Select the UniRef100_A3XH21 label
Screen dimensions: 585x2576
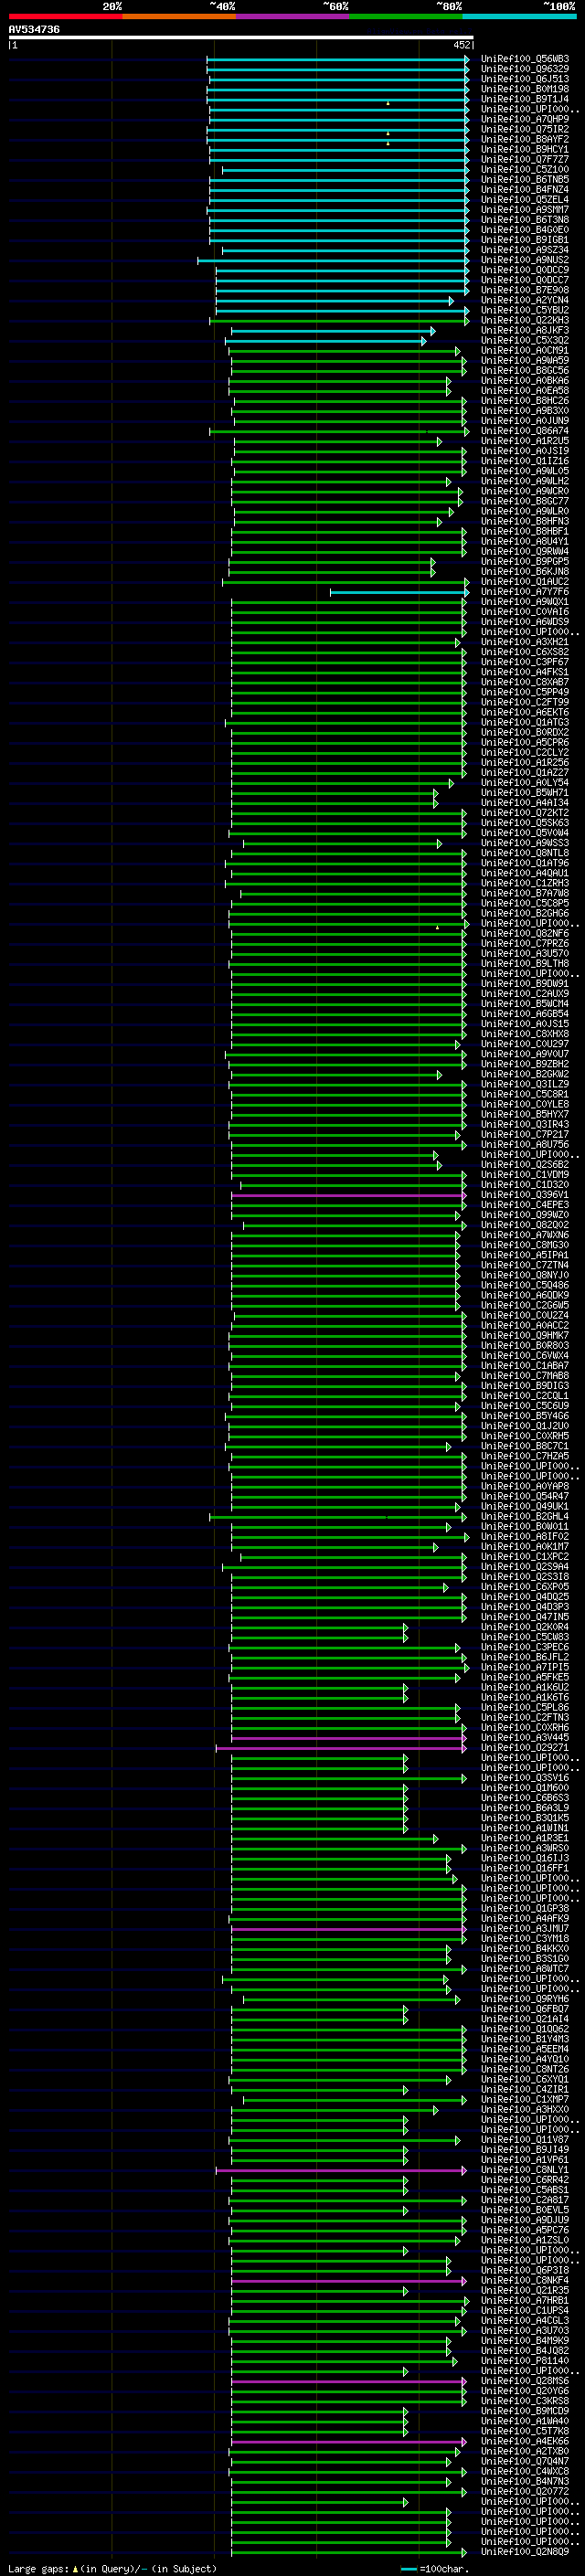click(525, 642)
